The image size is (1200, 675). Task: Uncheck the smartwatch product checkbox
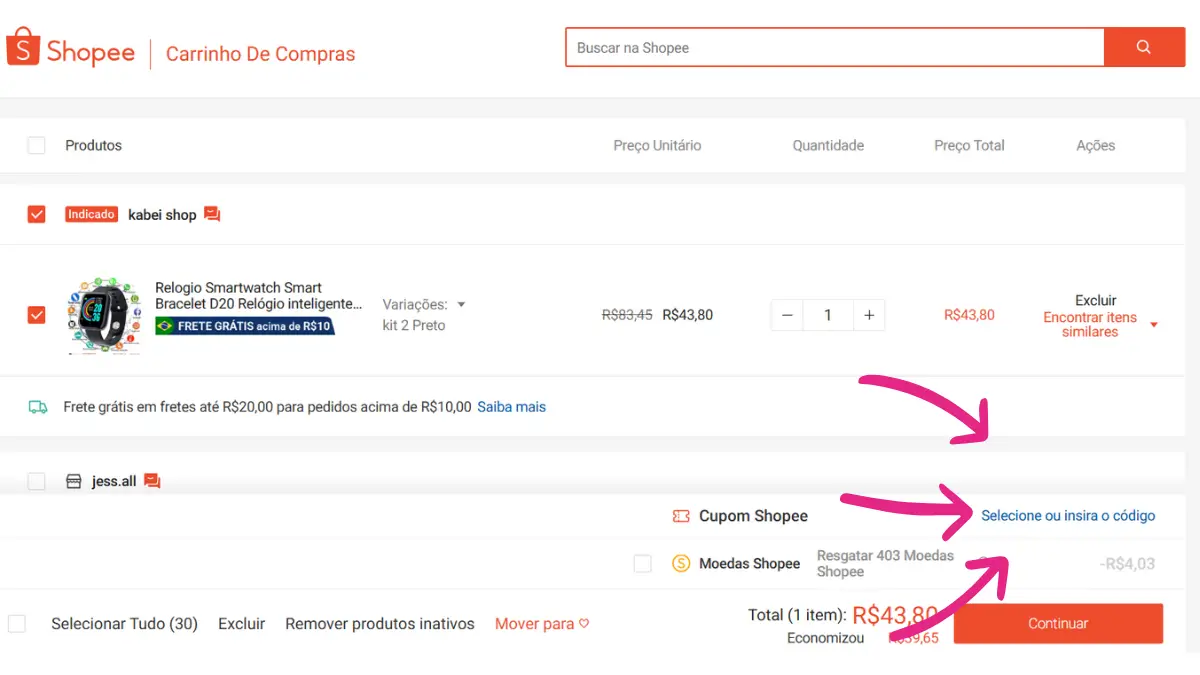pos(36,315)
